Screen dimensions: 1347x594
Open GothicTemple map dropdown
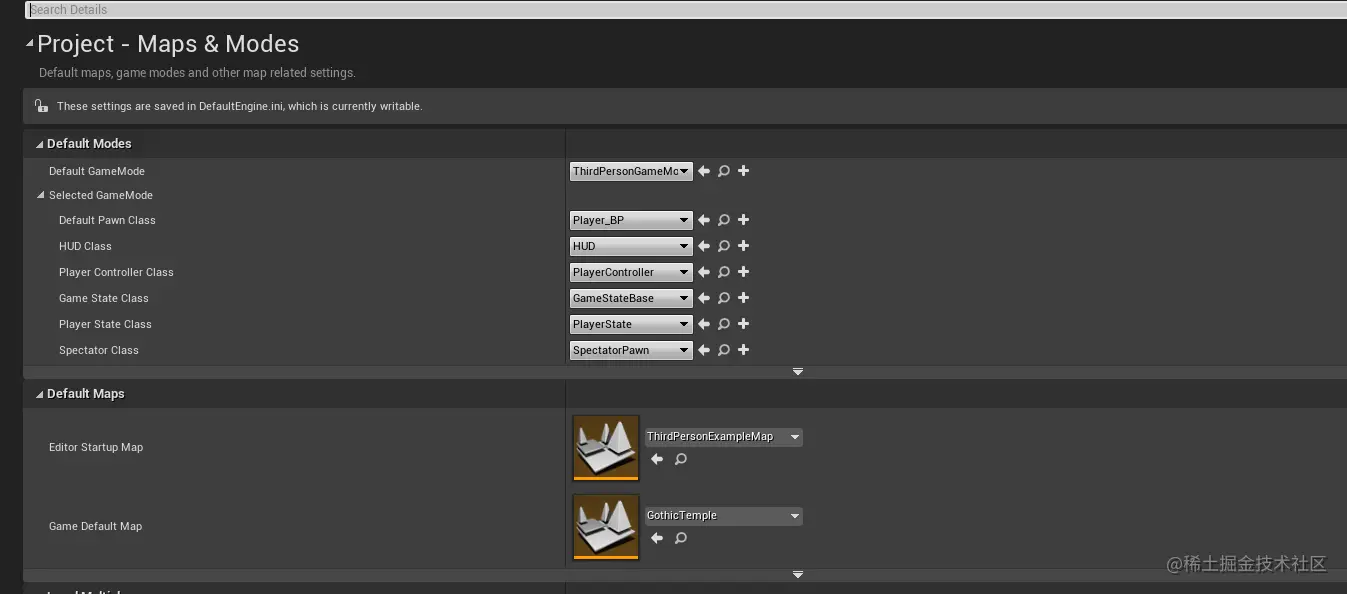724,516
